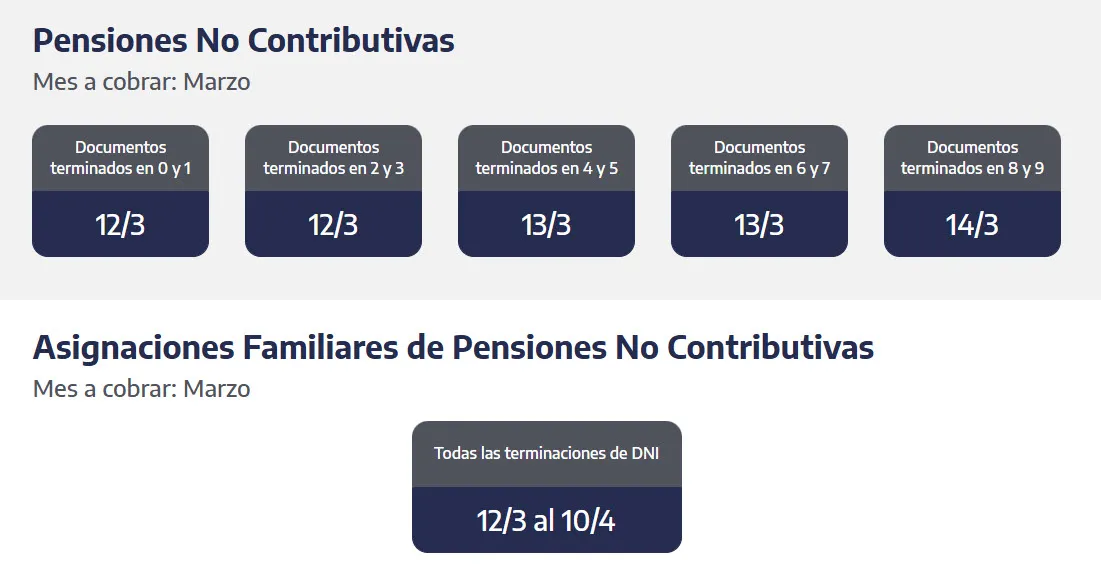1101x573 pixels.
Task: Click 'Todas las terminaciones de DNI' label
Action: click(x=546, y=454)
